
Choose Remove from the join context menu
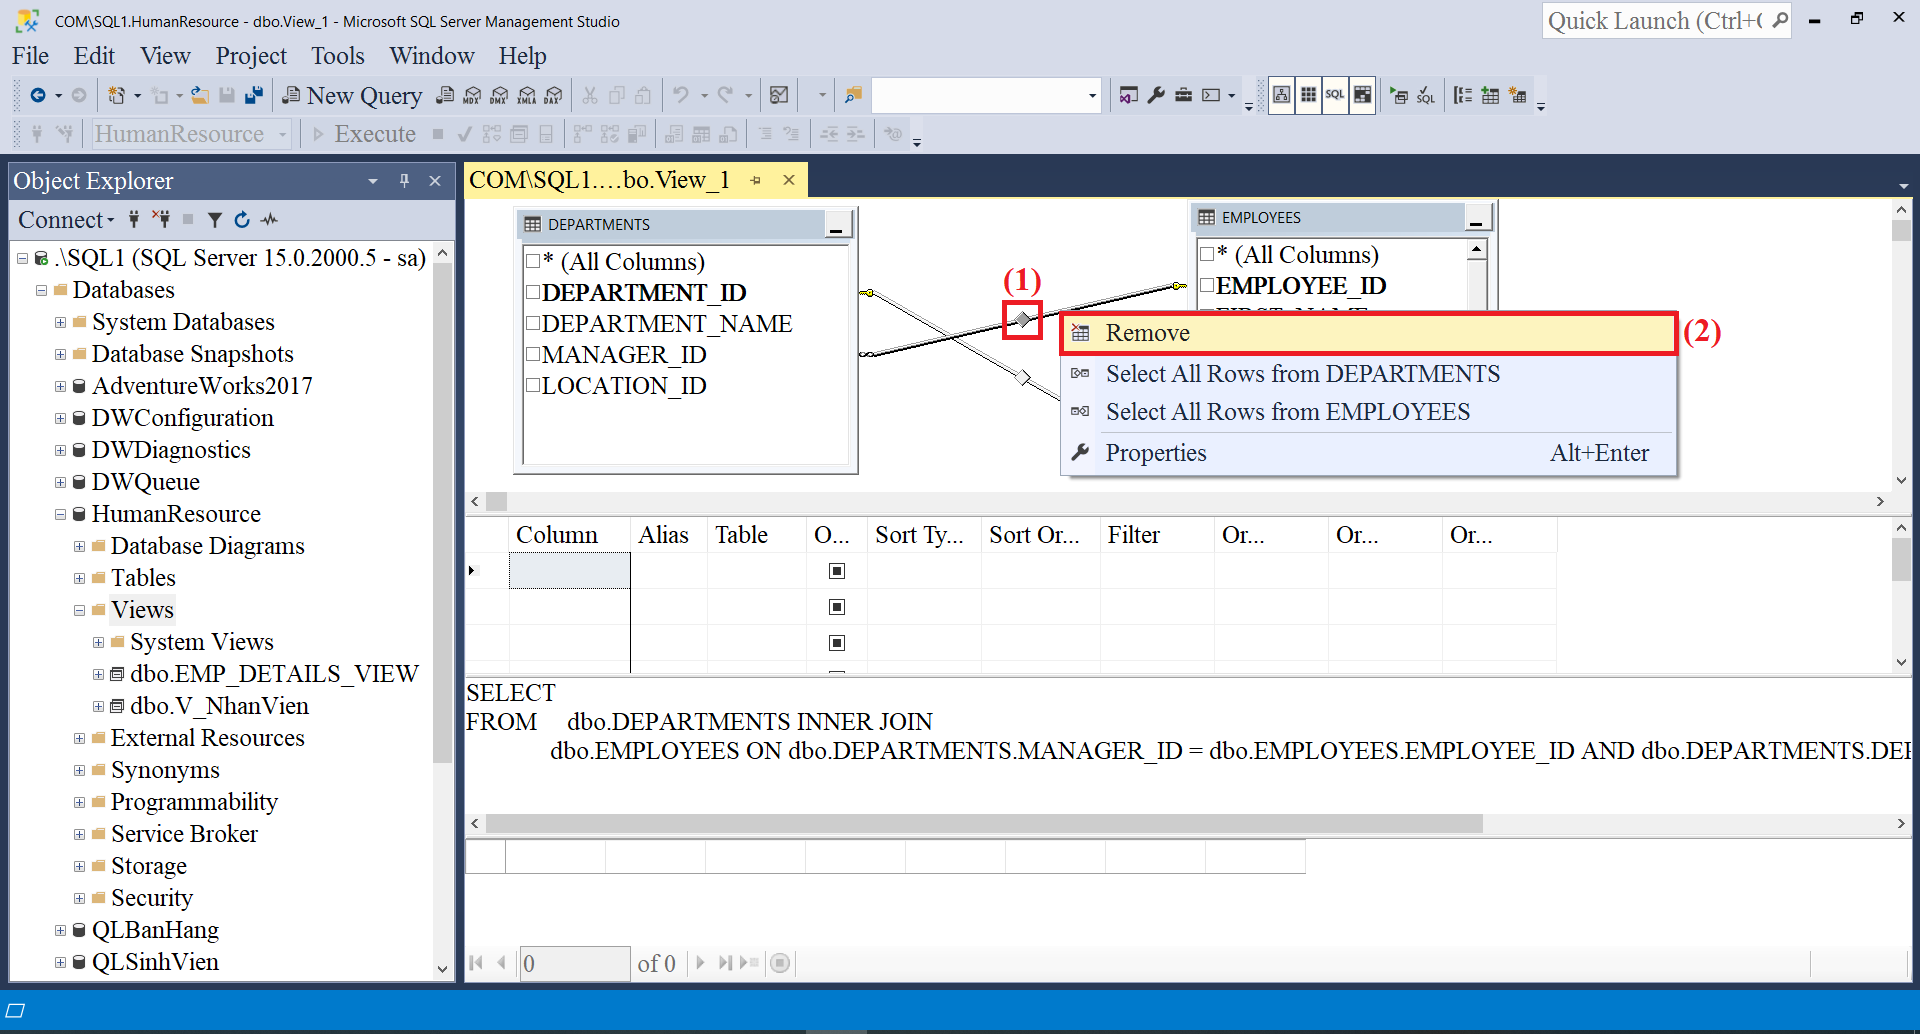pos(1148,333)
